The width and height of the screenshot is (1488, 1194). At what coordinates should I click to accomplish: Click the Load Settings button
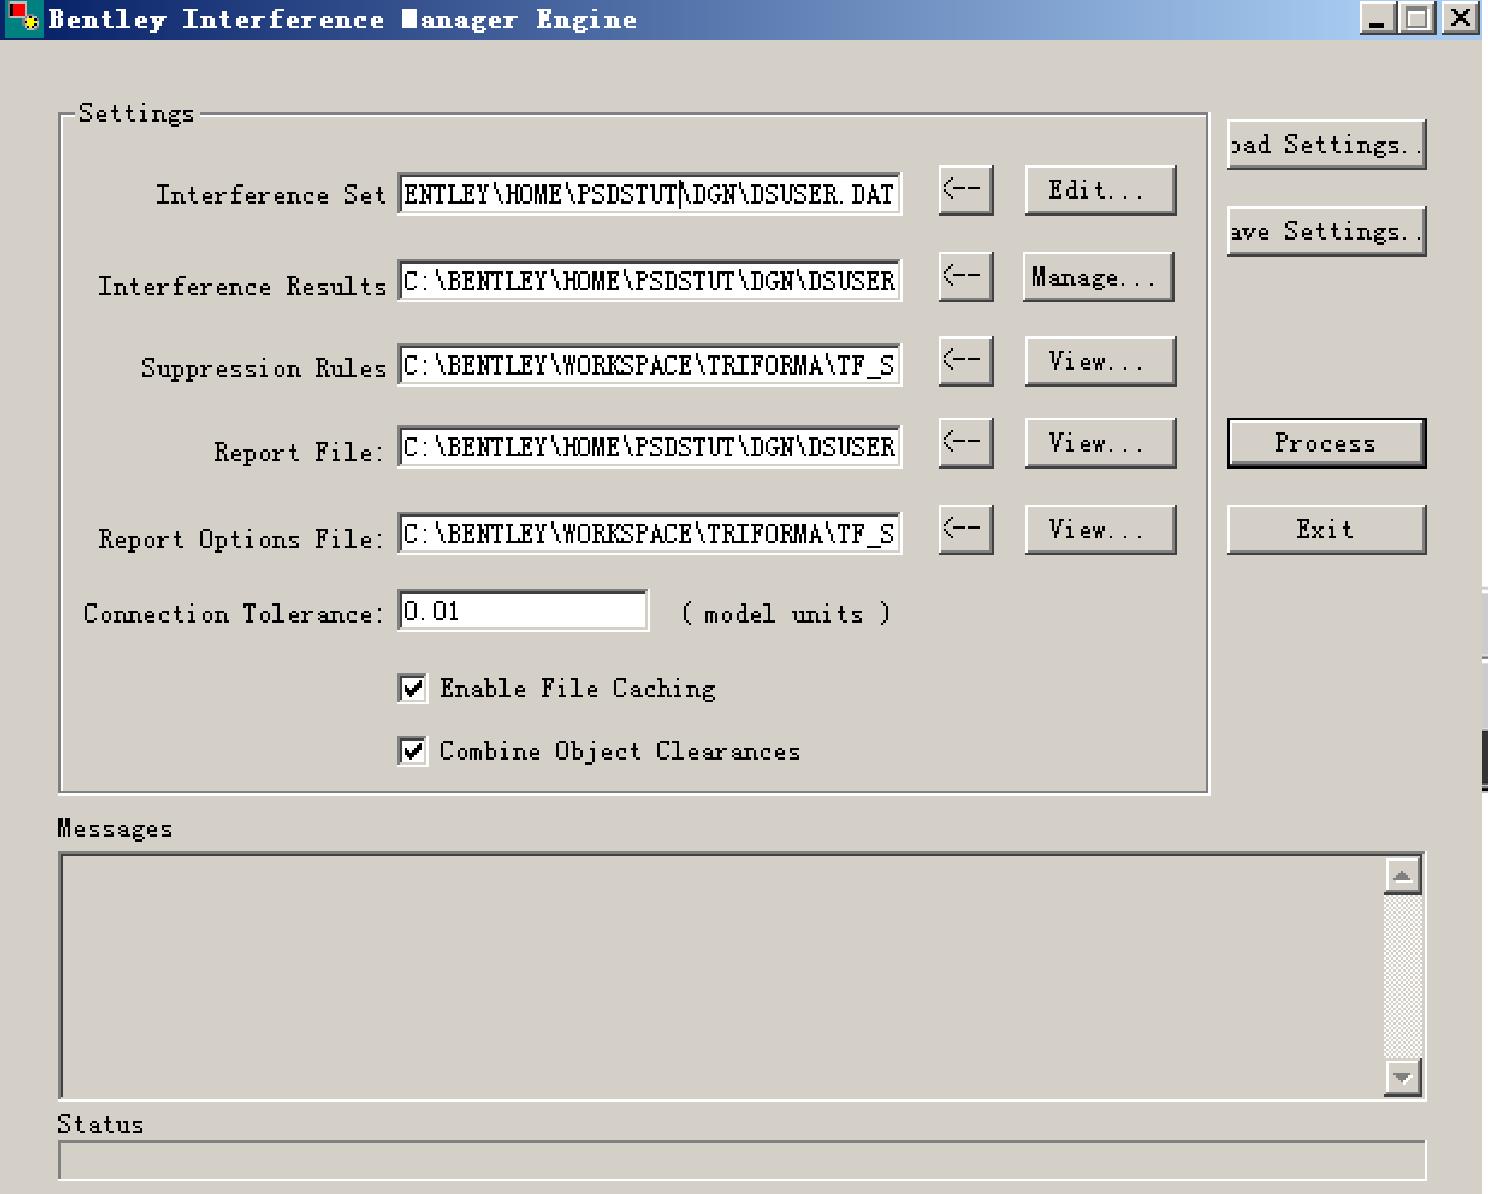[1326, 145]
